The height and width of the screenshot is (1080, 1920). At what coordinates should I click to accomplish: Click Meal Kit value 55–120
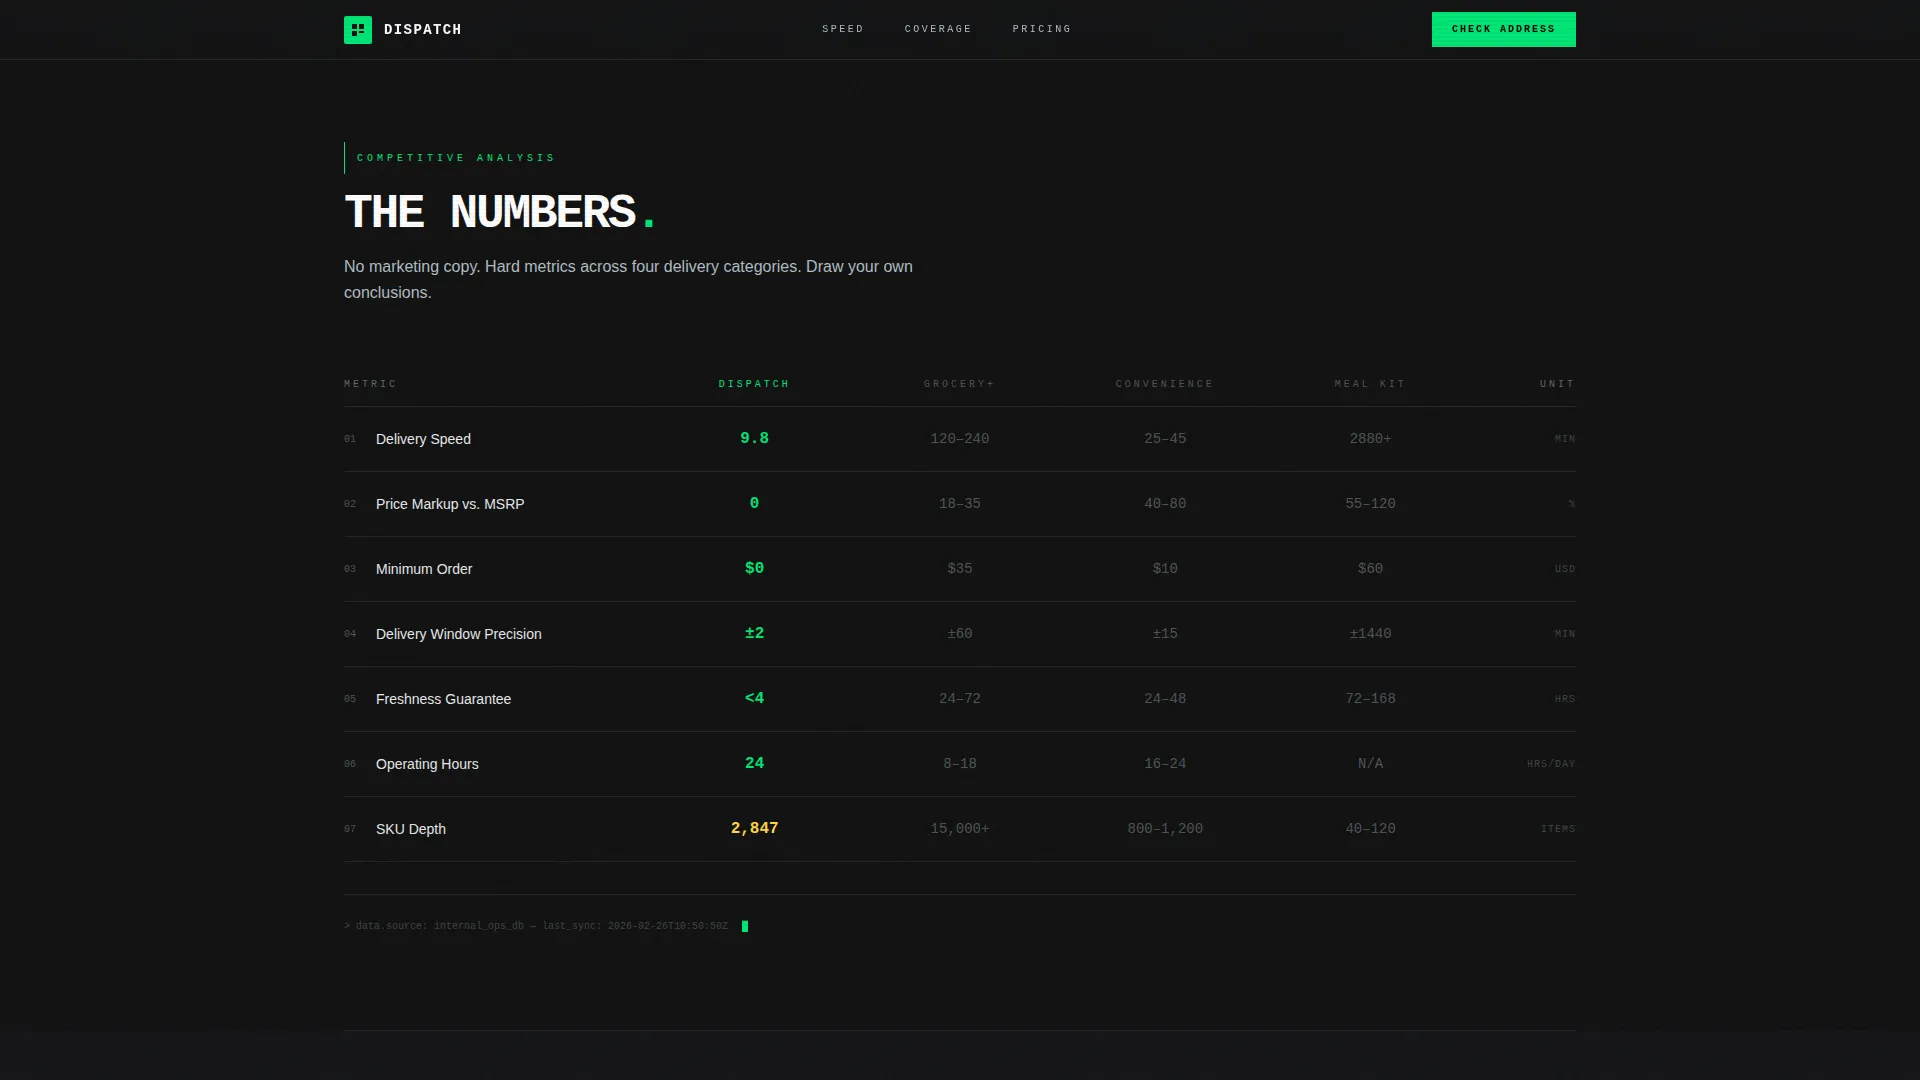point(1370,504)
